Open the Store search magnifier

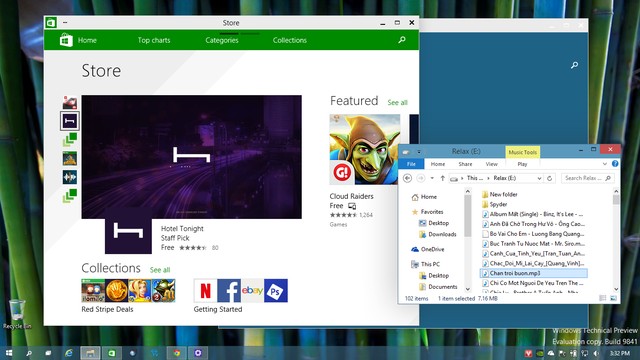coord(402,40)
